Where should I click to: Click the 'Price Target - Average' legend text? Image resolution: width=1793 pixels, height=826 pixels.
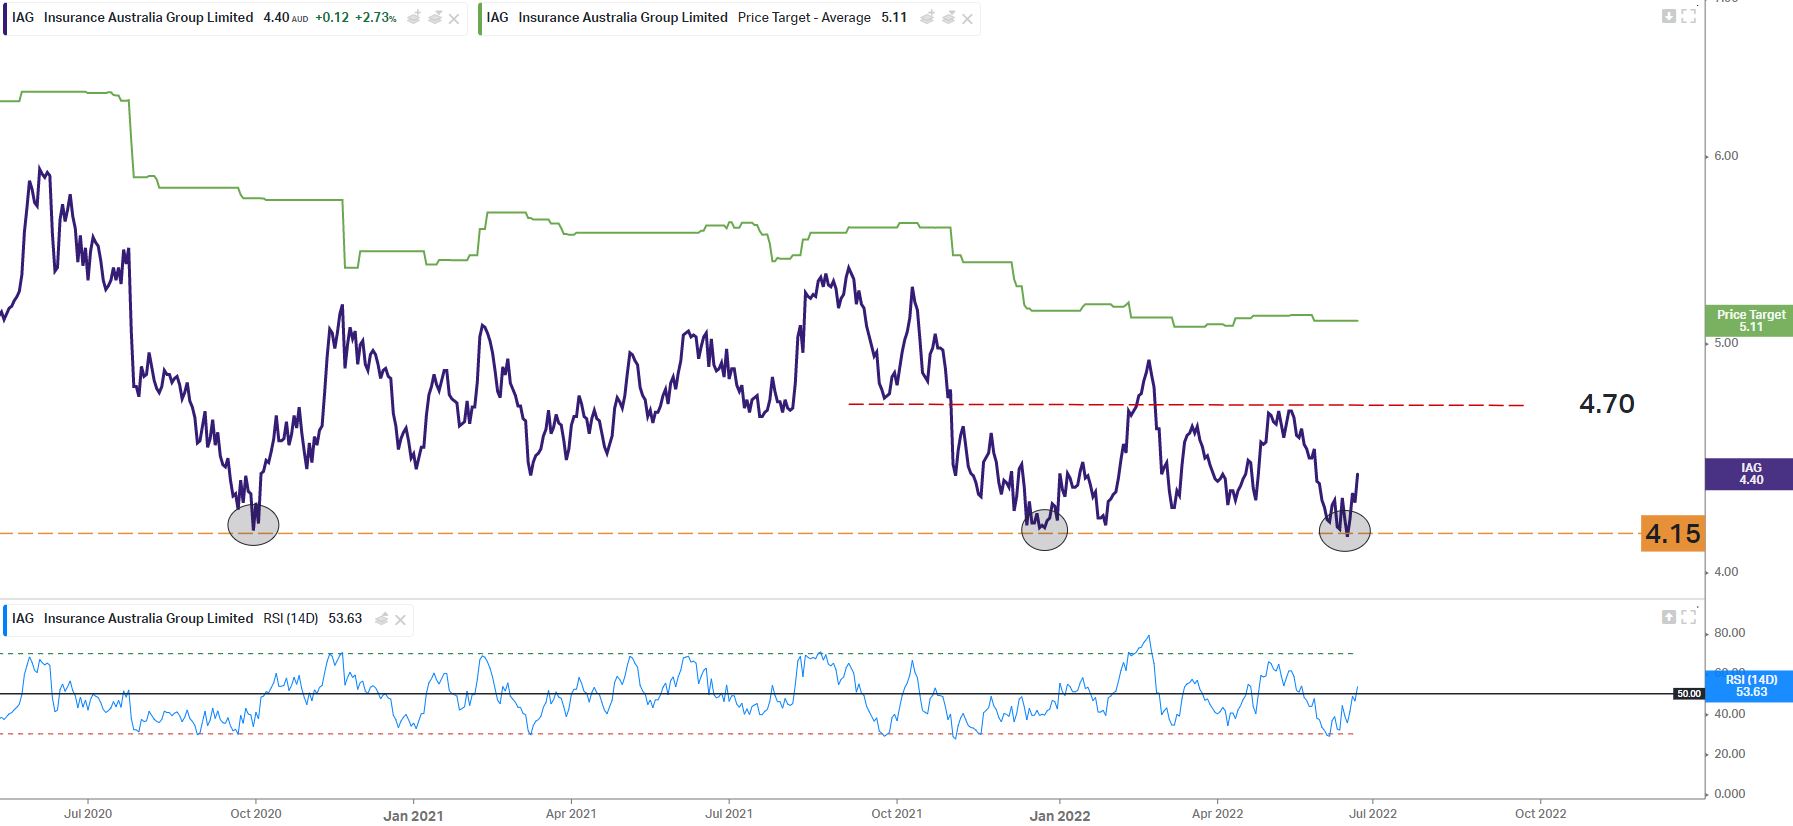point(804,18)
